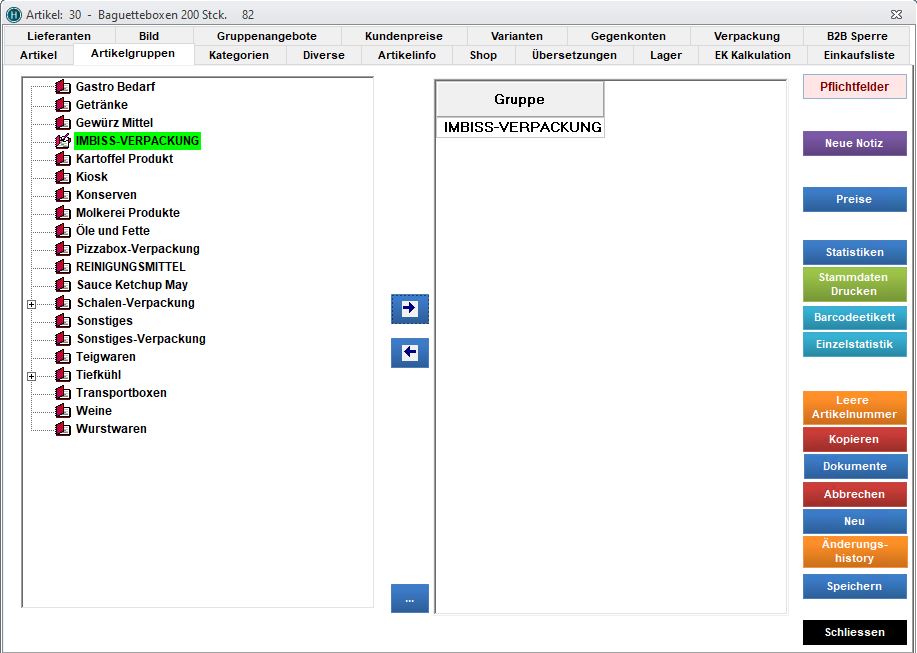Click the book icon beside Pizzabox-Verpackung
This screenshot has width=917, height=653.
pos(63,249)
